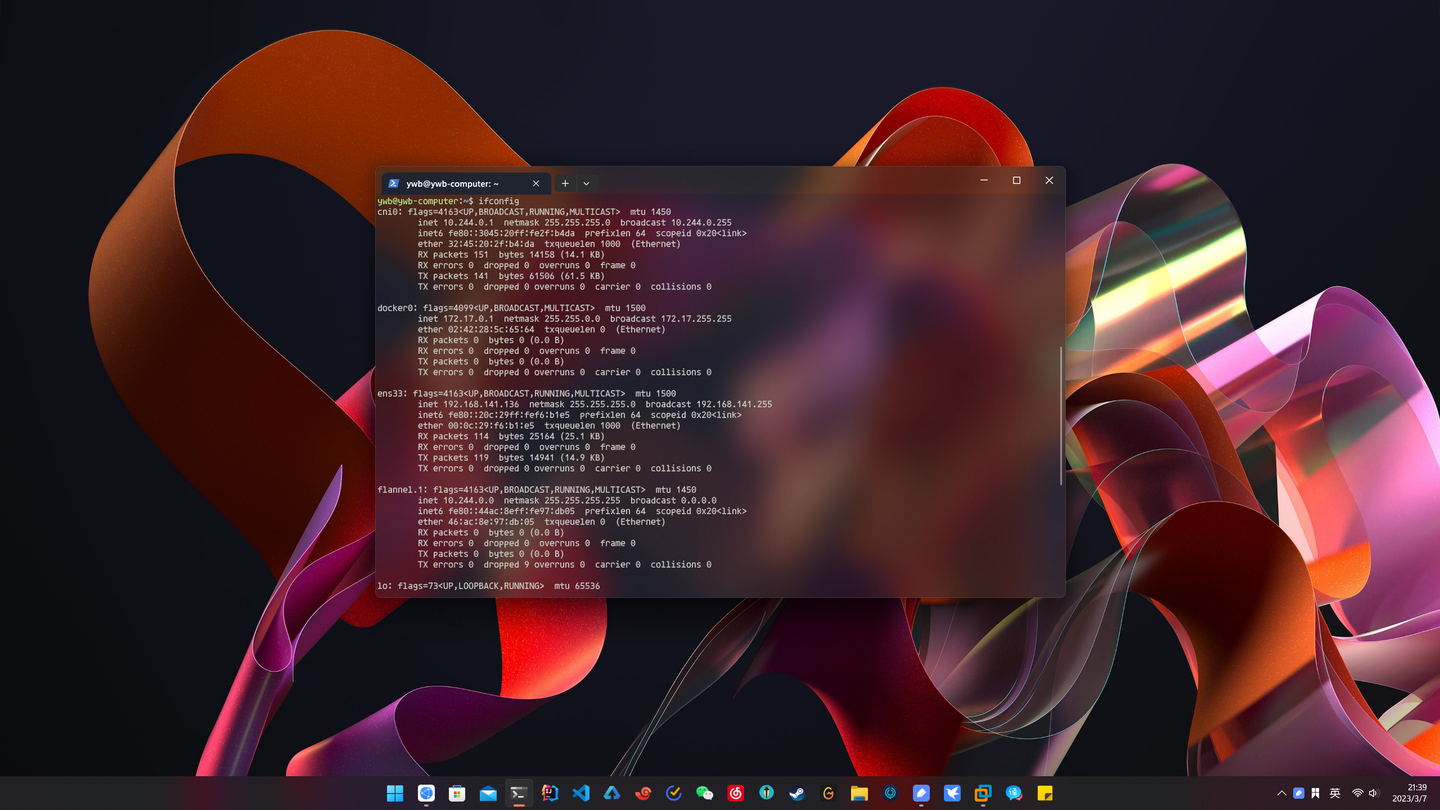This screenshot has height=810, width=1440.
Task: Open the Mail app from the taskbar
Action: click(487, 793)
